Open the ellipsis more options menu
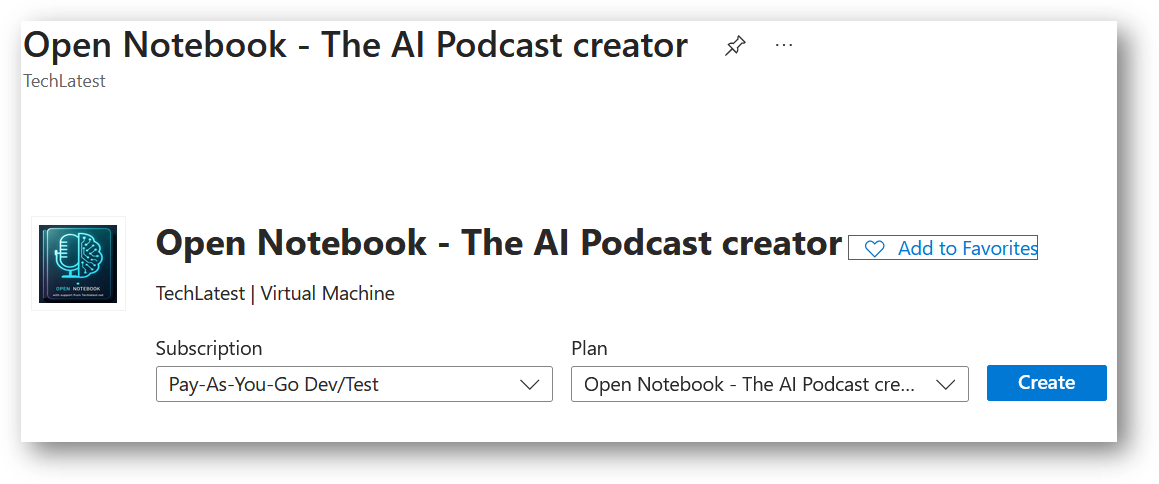The height and width of the screenshot is (484, 1159). (x=784, y=45)
